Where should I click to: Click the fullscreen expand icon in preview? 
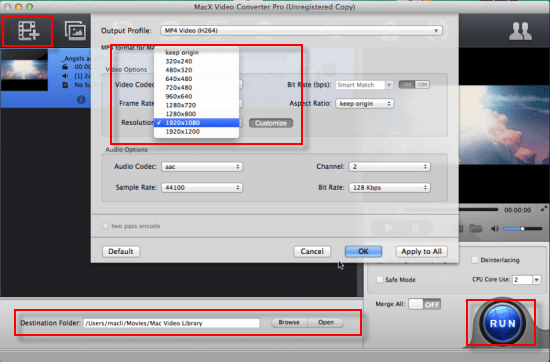pyautogui.click(x=544, y=209)
